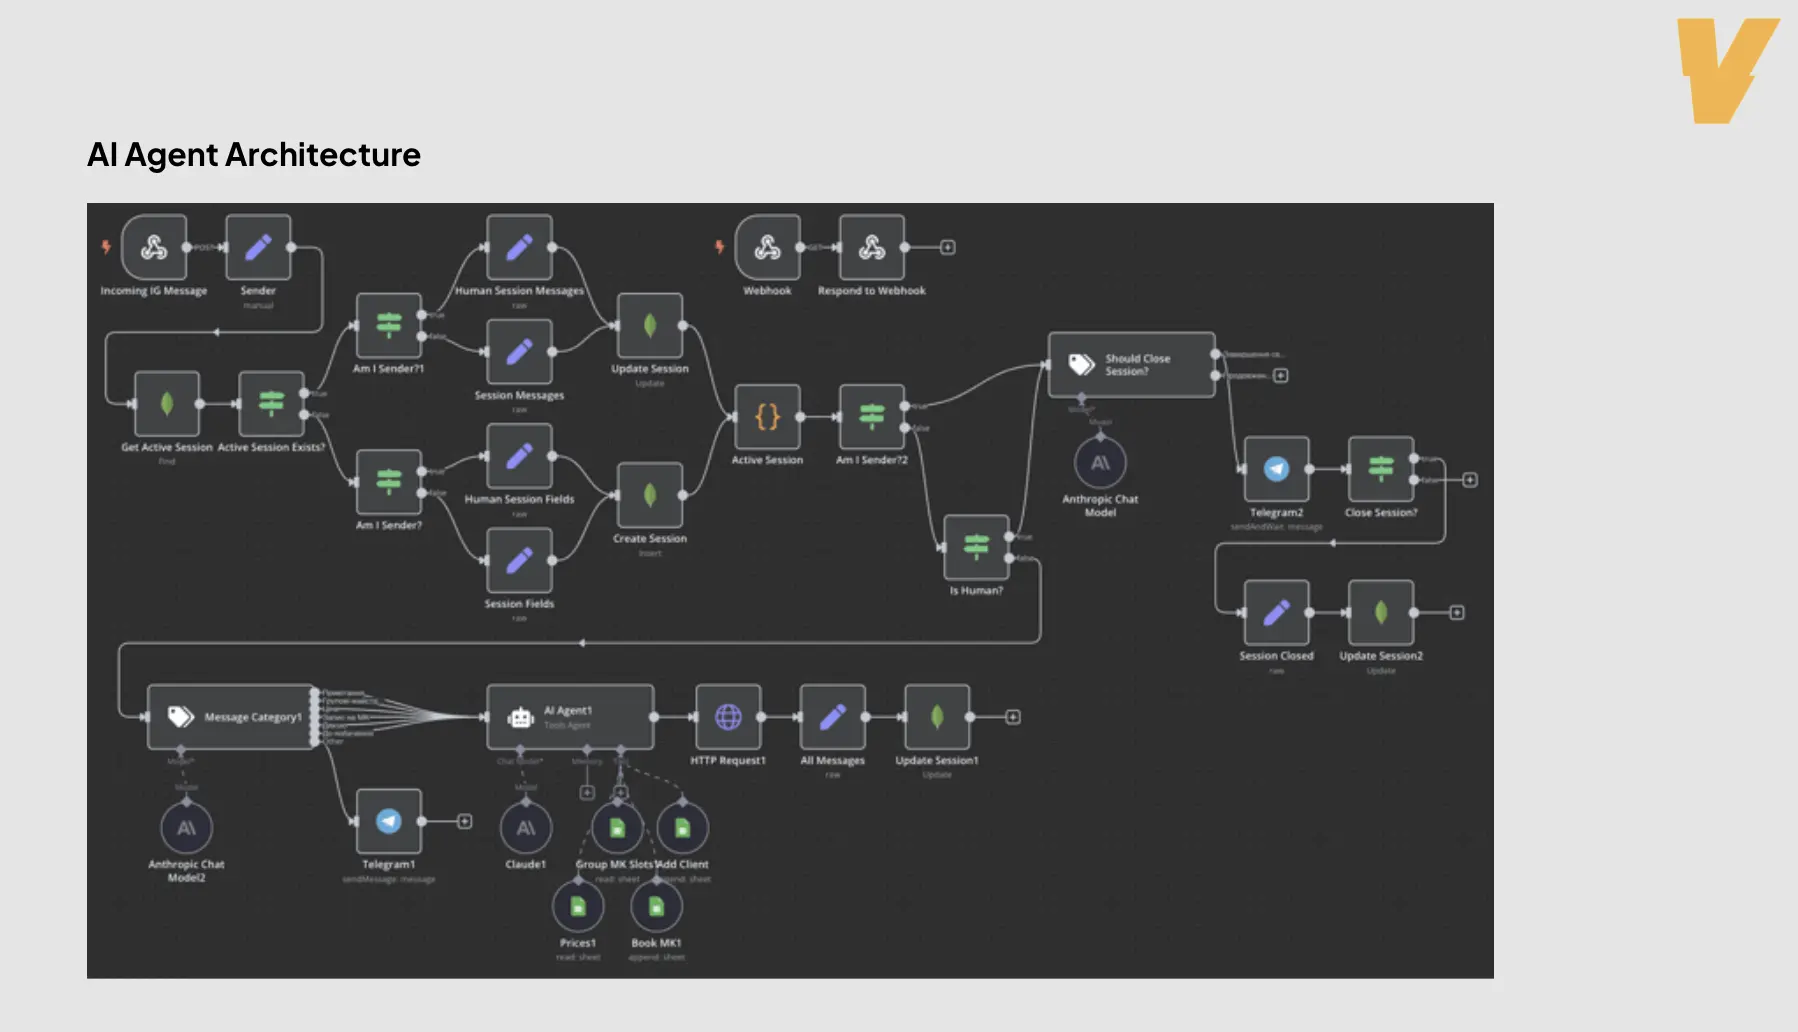Viewport: 1798px width, 1032px height.
Task: Select the HTTP Request1 node
Action: click(728, 715)
